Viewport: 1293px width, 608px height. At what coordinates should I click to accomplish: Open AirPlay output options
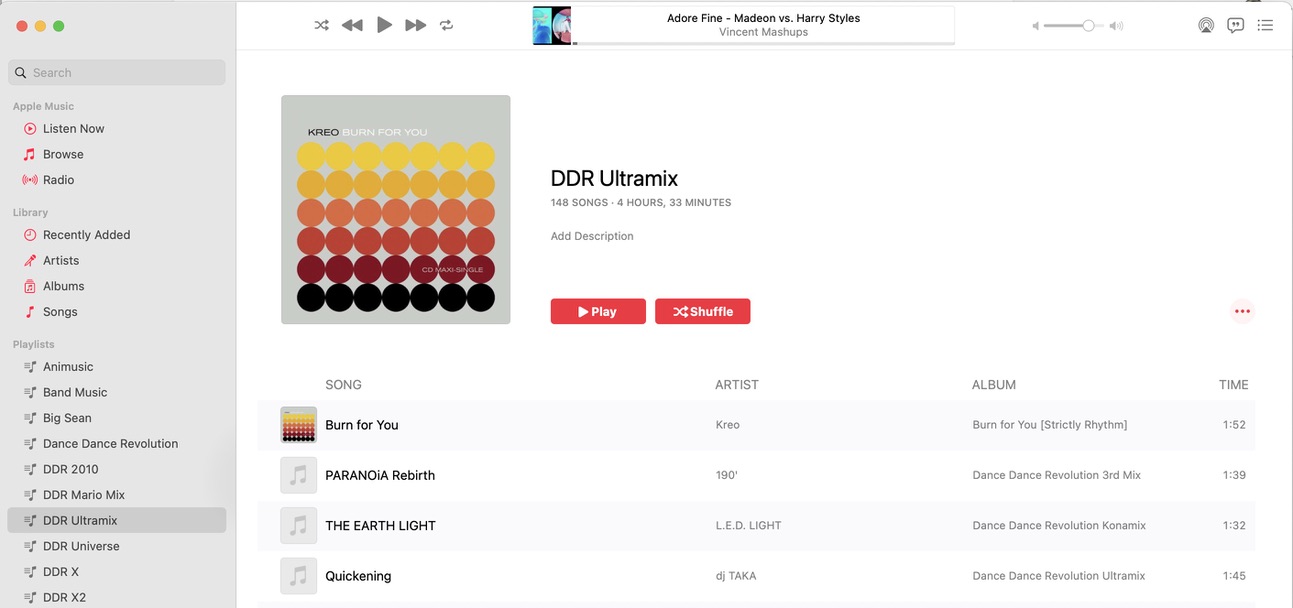(x=1206, y=26)
